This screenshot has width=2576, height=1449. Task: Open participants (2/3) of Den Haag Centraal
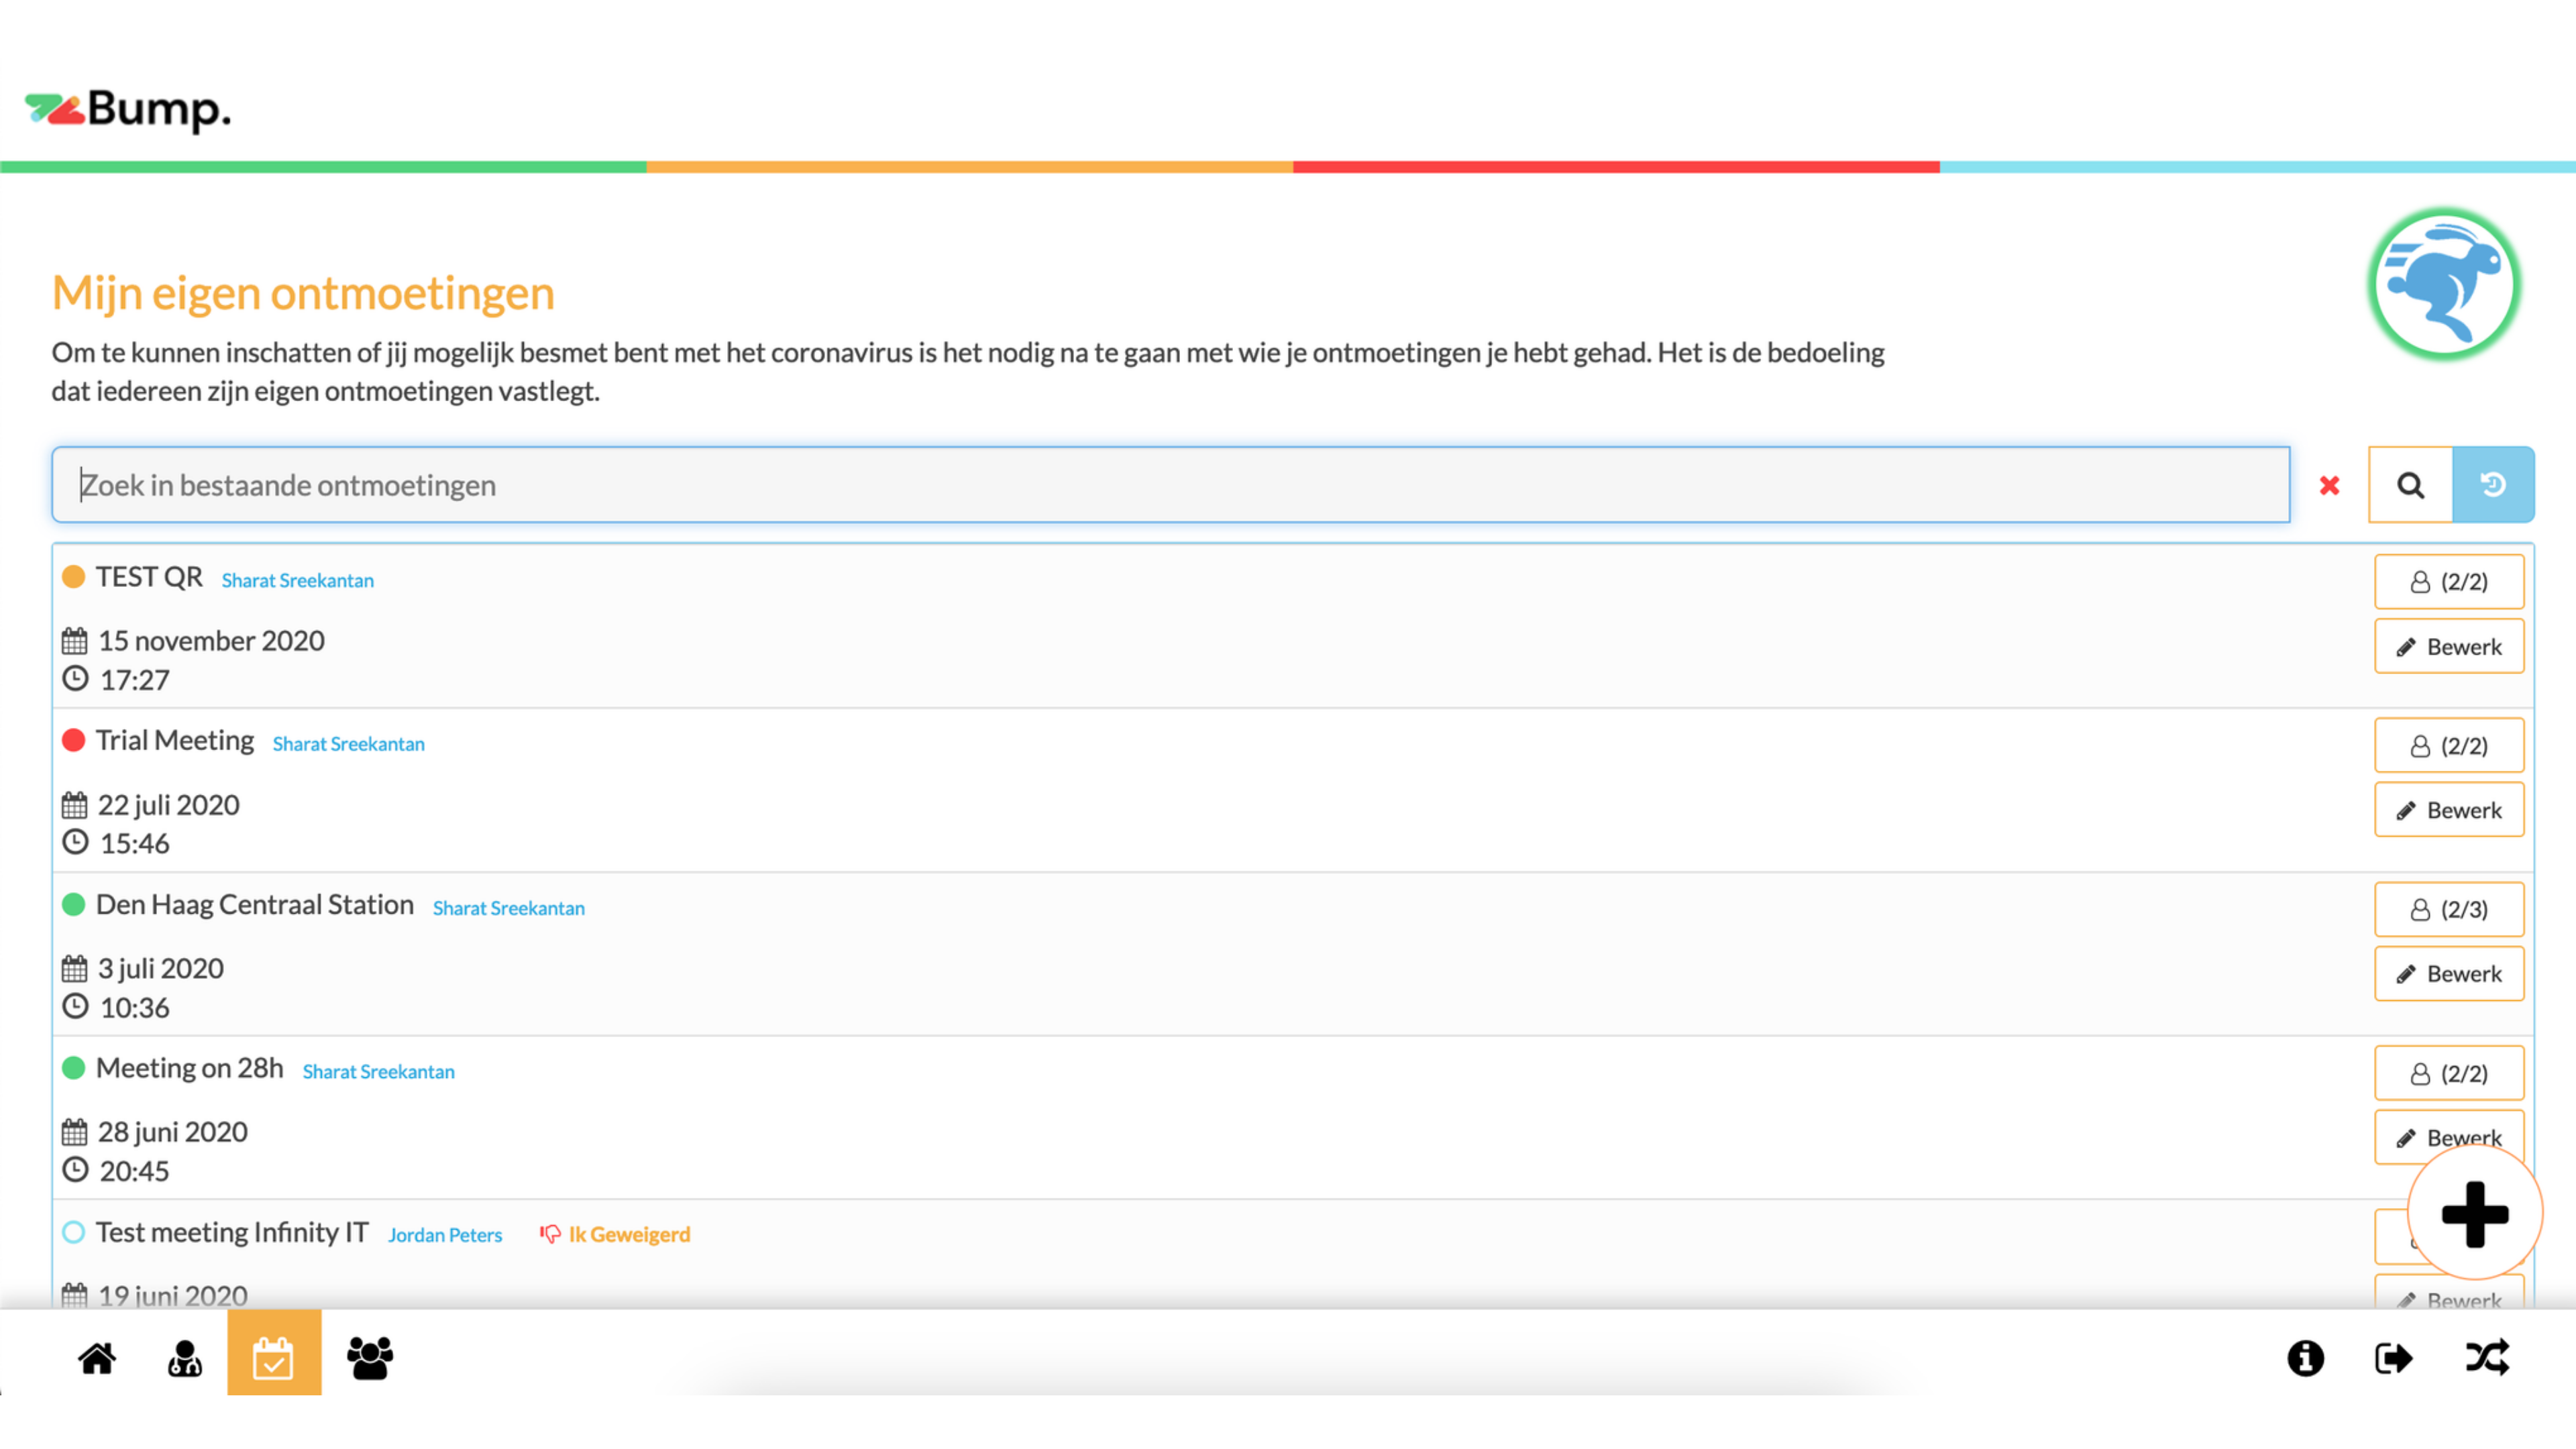click(x=2448, y=909)
